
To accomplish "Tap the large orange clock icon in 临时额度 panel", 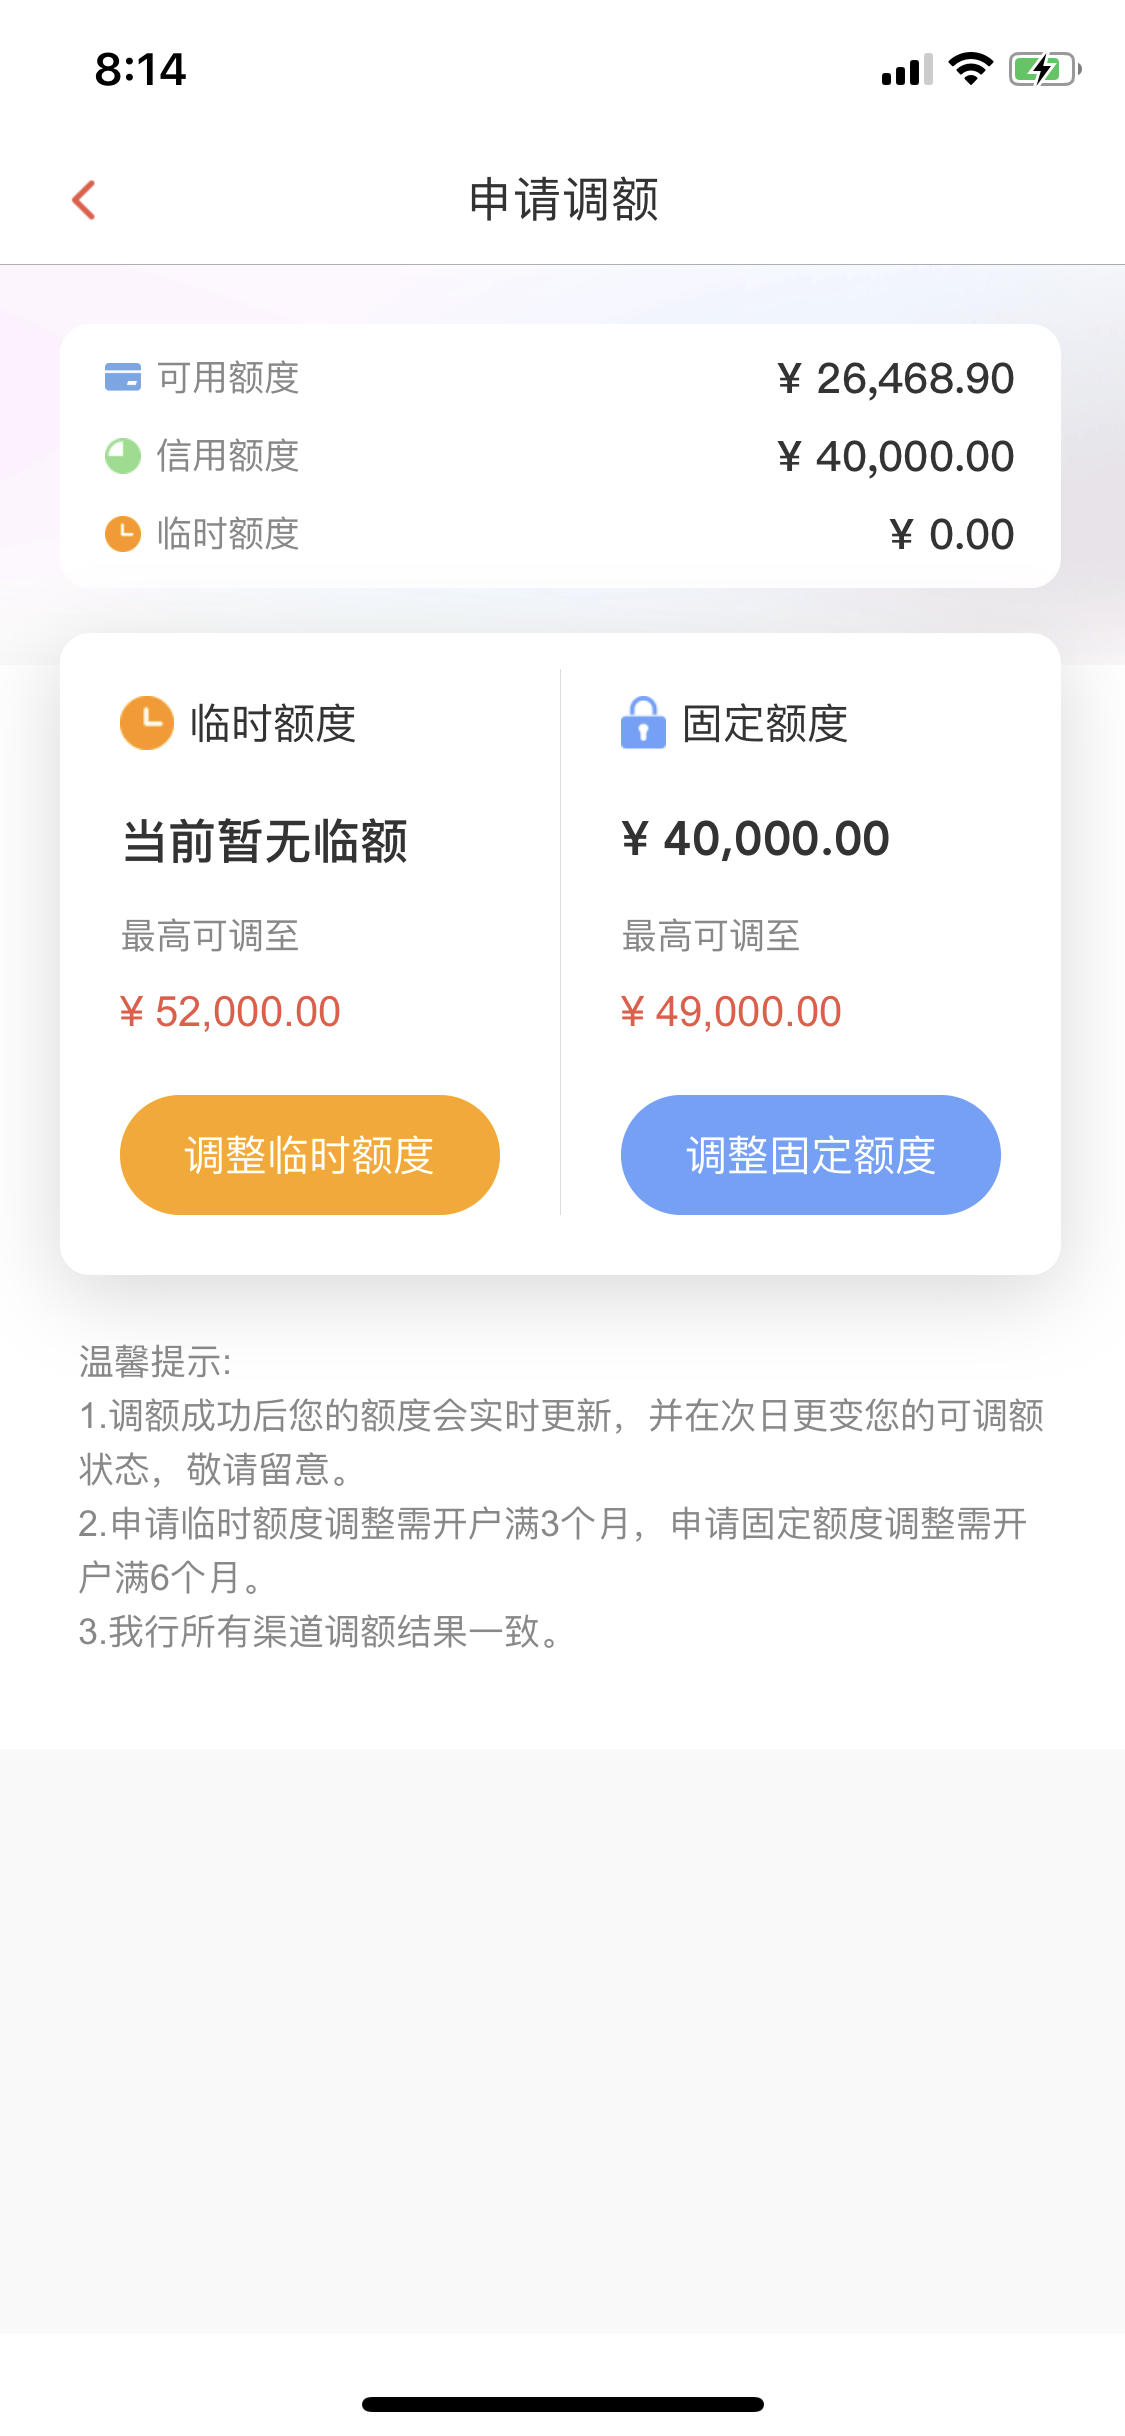I will pos(147,723).
